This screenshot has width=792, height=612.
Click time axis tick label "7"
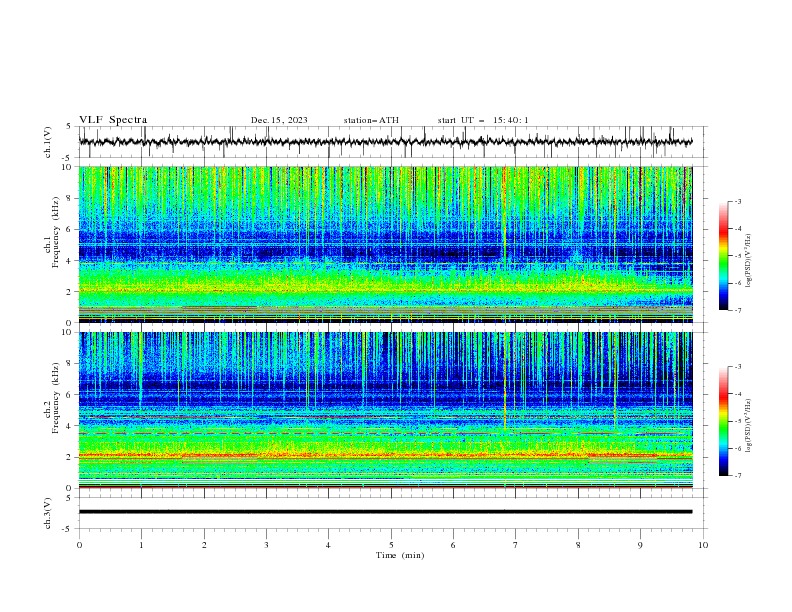516,545
